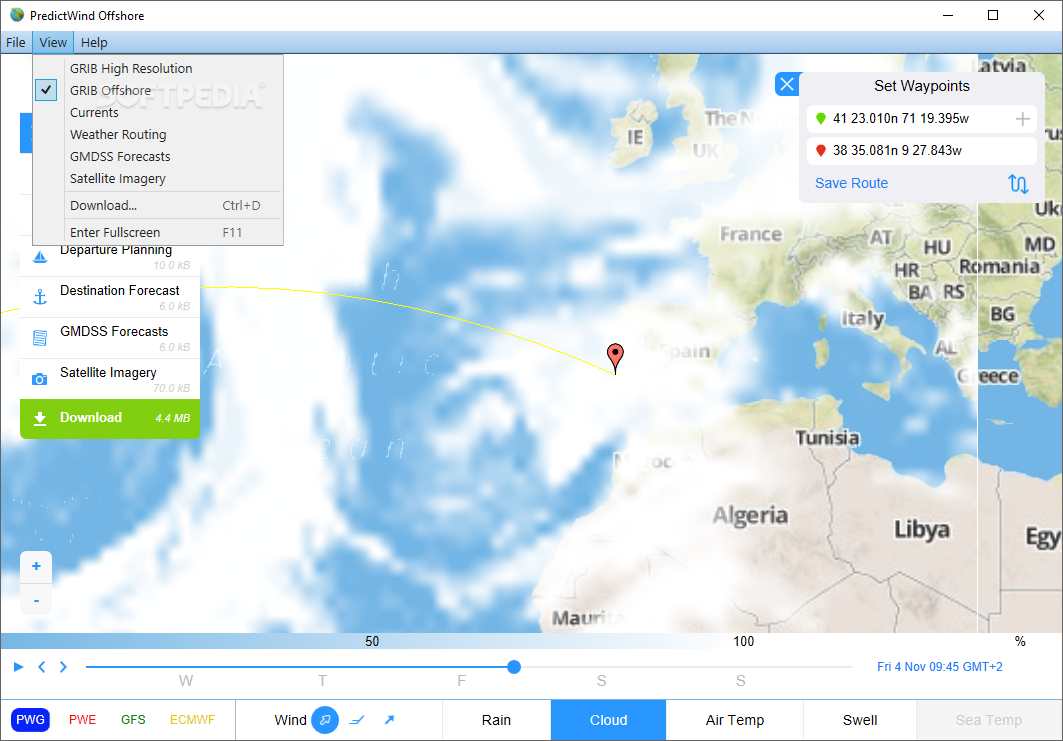
Task: Maximize the PredictWind Offshore window
Action: (x=993, y=15)
